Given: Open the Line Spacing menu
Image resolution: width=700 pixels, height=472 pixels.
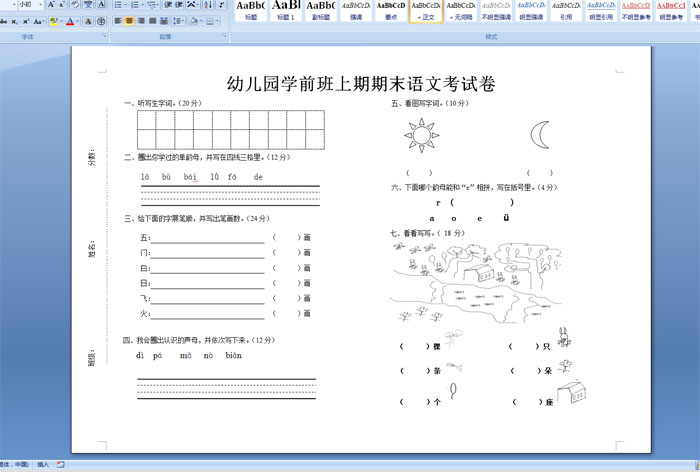Looking at the screenshot, I should point(179,21).
